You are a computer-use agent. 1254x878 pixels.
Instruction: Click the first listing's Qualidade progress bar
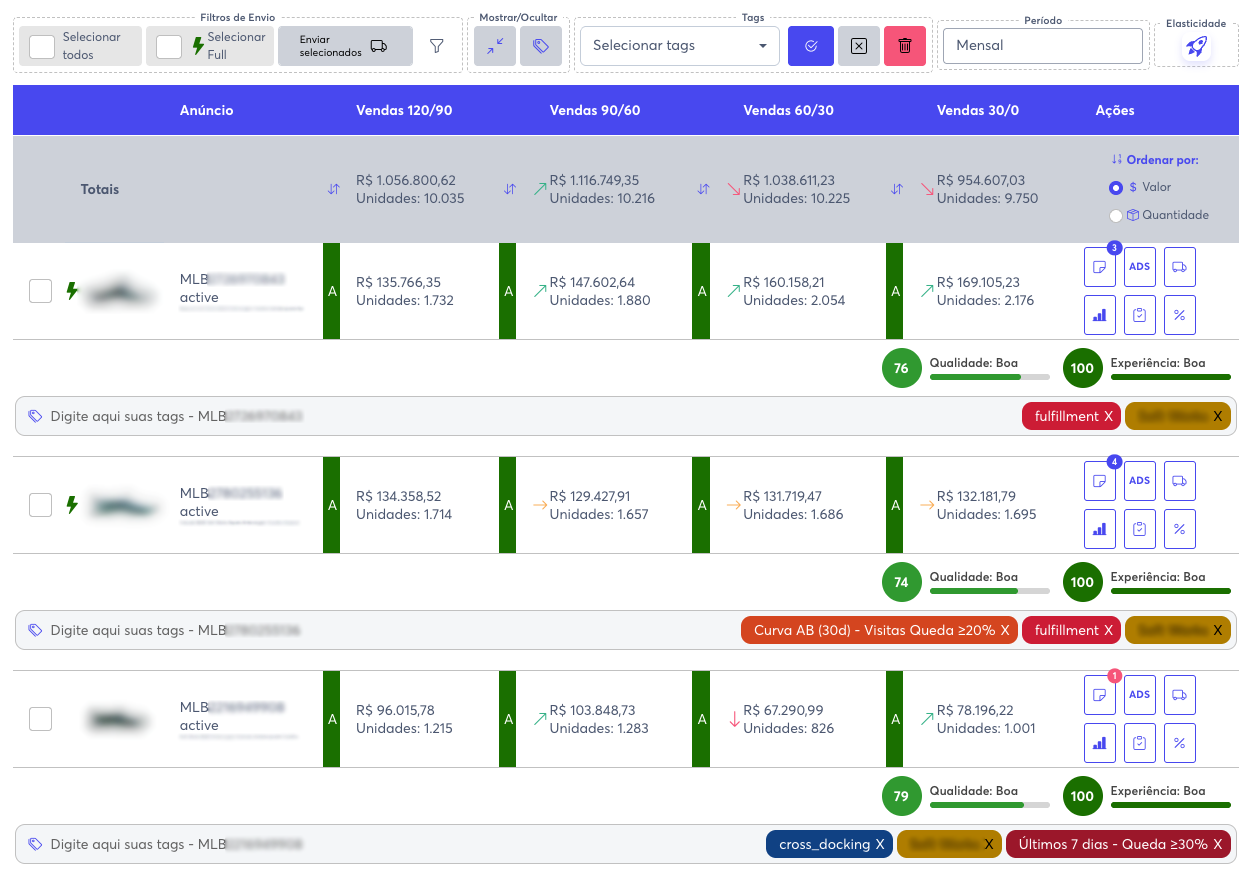click(x=989, y=377)
